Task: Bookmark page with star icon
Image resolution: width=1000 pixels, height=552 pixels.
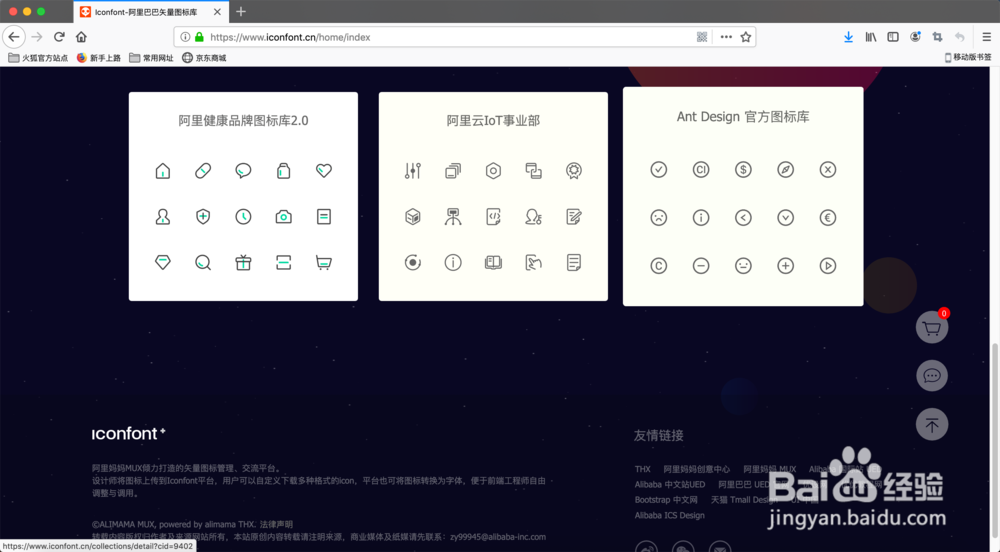Action: click(746, 37)
